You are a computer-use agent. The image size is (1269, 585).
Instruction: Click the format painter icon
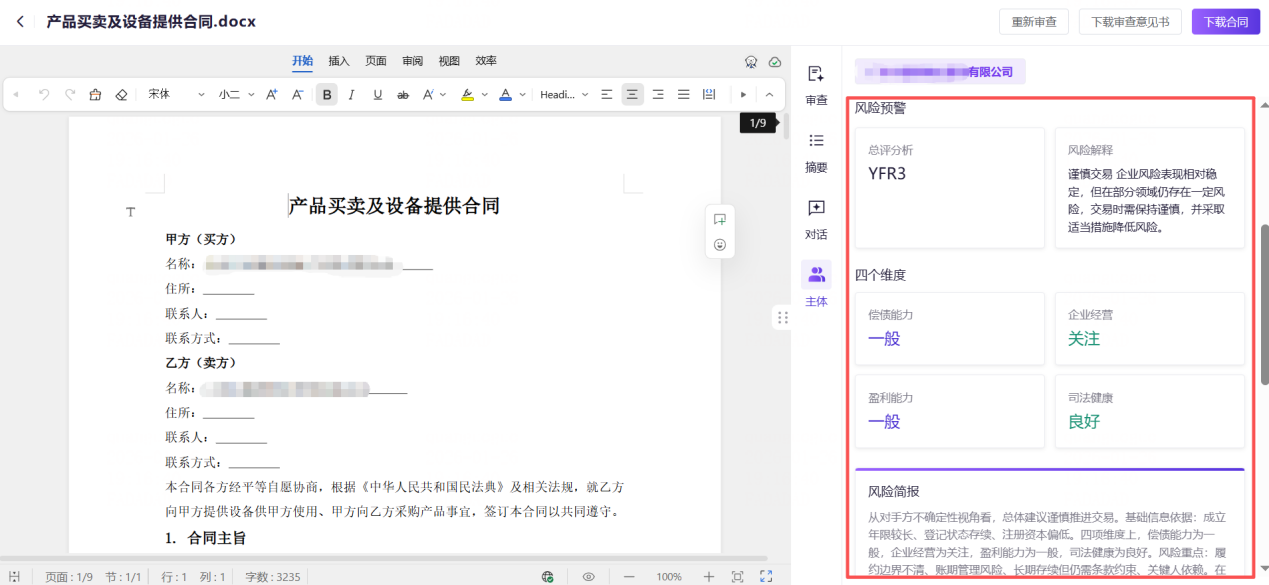(x=95, y=95)
